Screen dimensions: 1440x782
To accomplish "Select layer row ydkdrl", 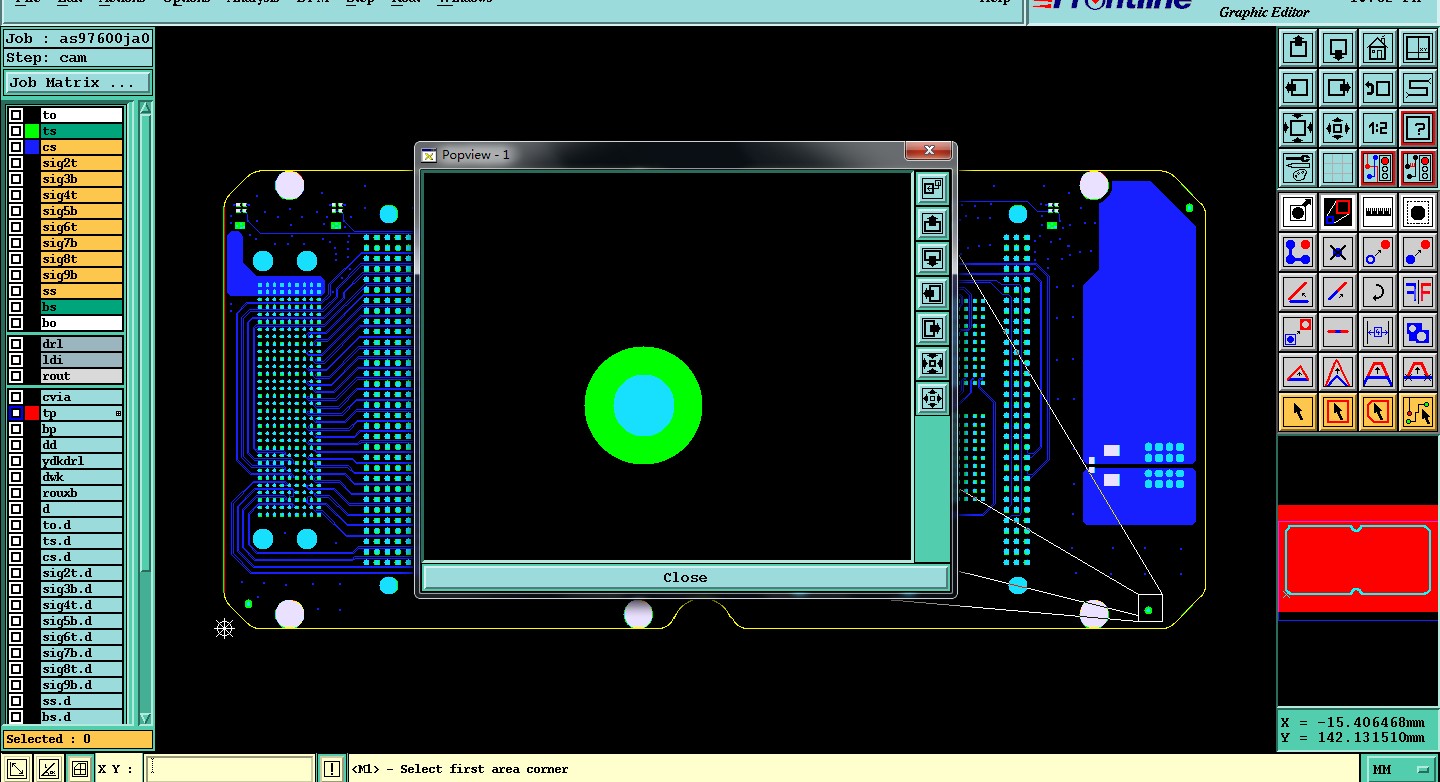I will (81, 461).
